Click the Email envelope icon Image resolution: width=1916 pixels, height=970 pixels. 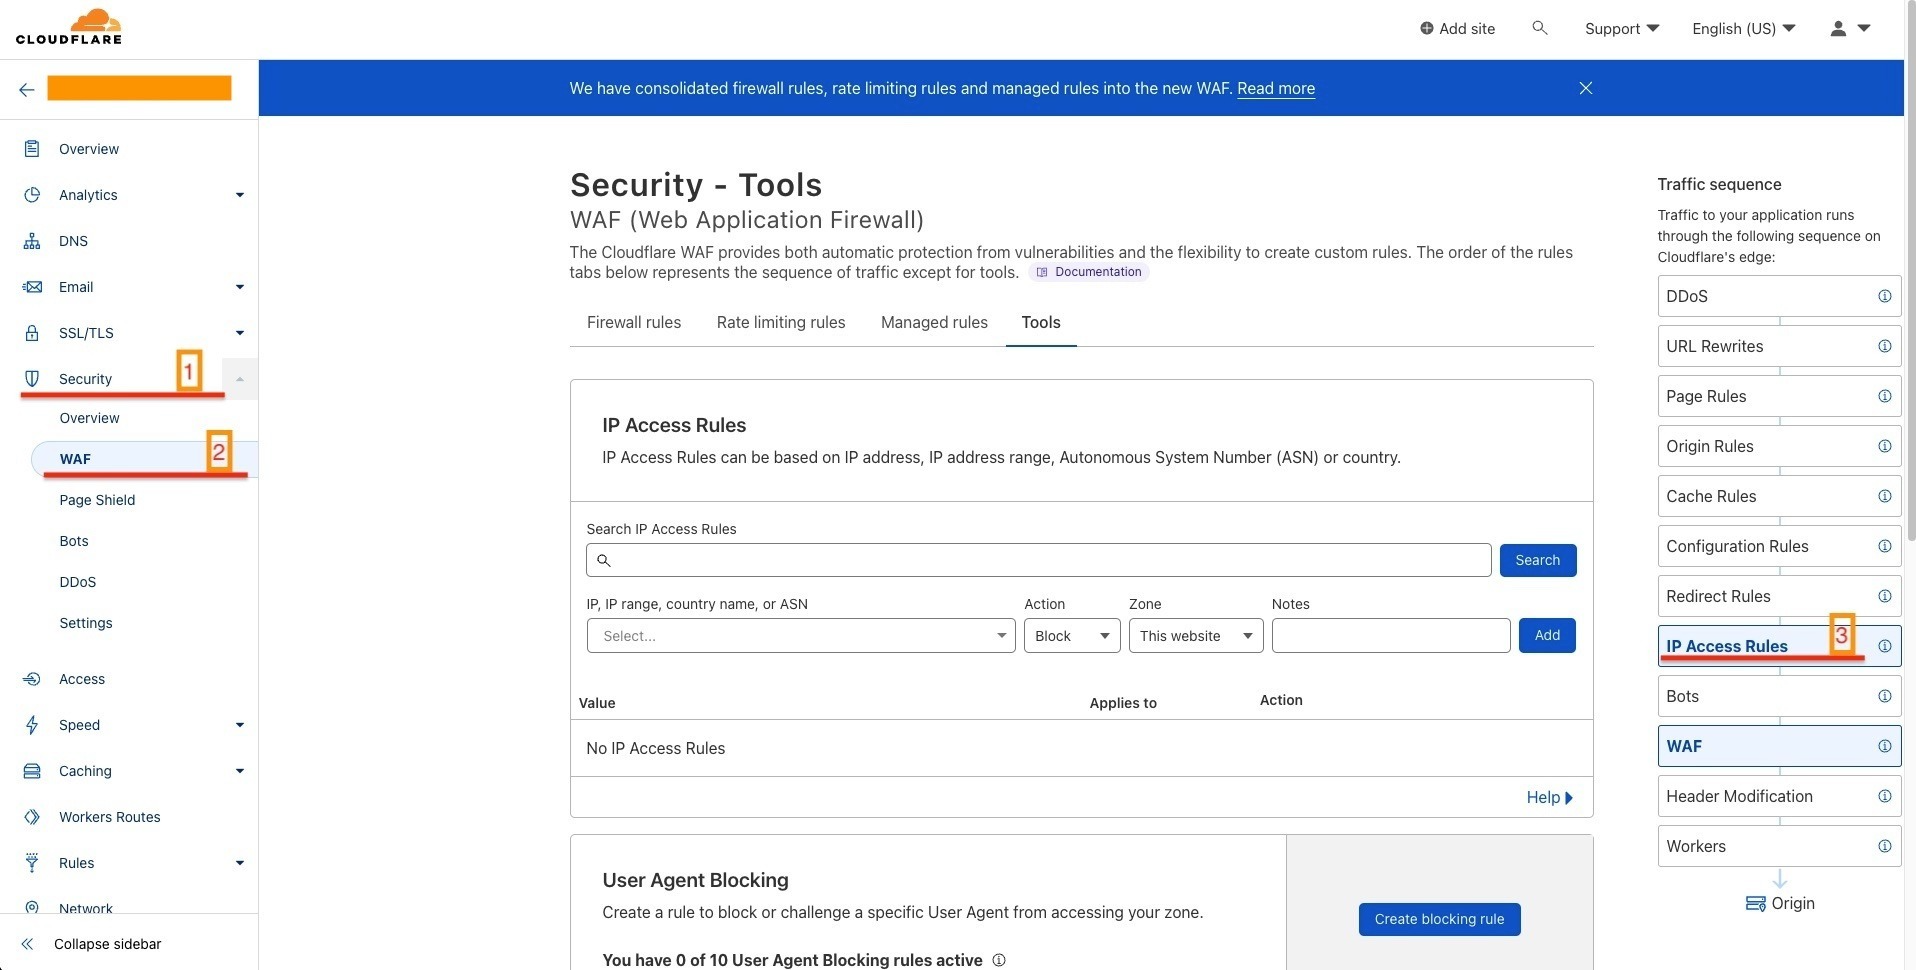click(32, 287)
